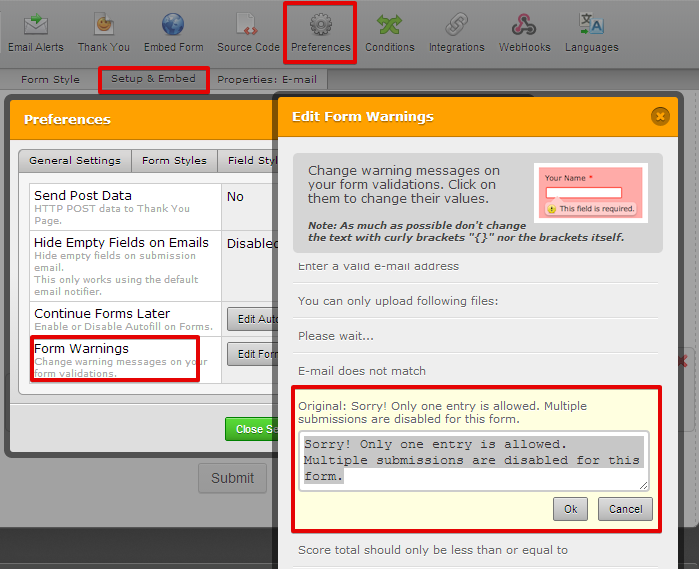Switch to Form Styles preferences tab
The height and width of the screenshot is (569, 699).
pos(174,160)
